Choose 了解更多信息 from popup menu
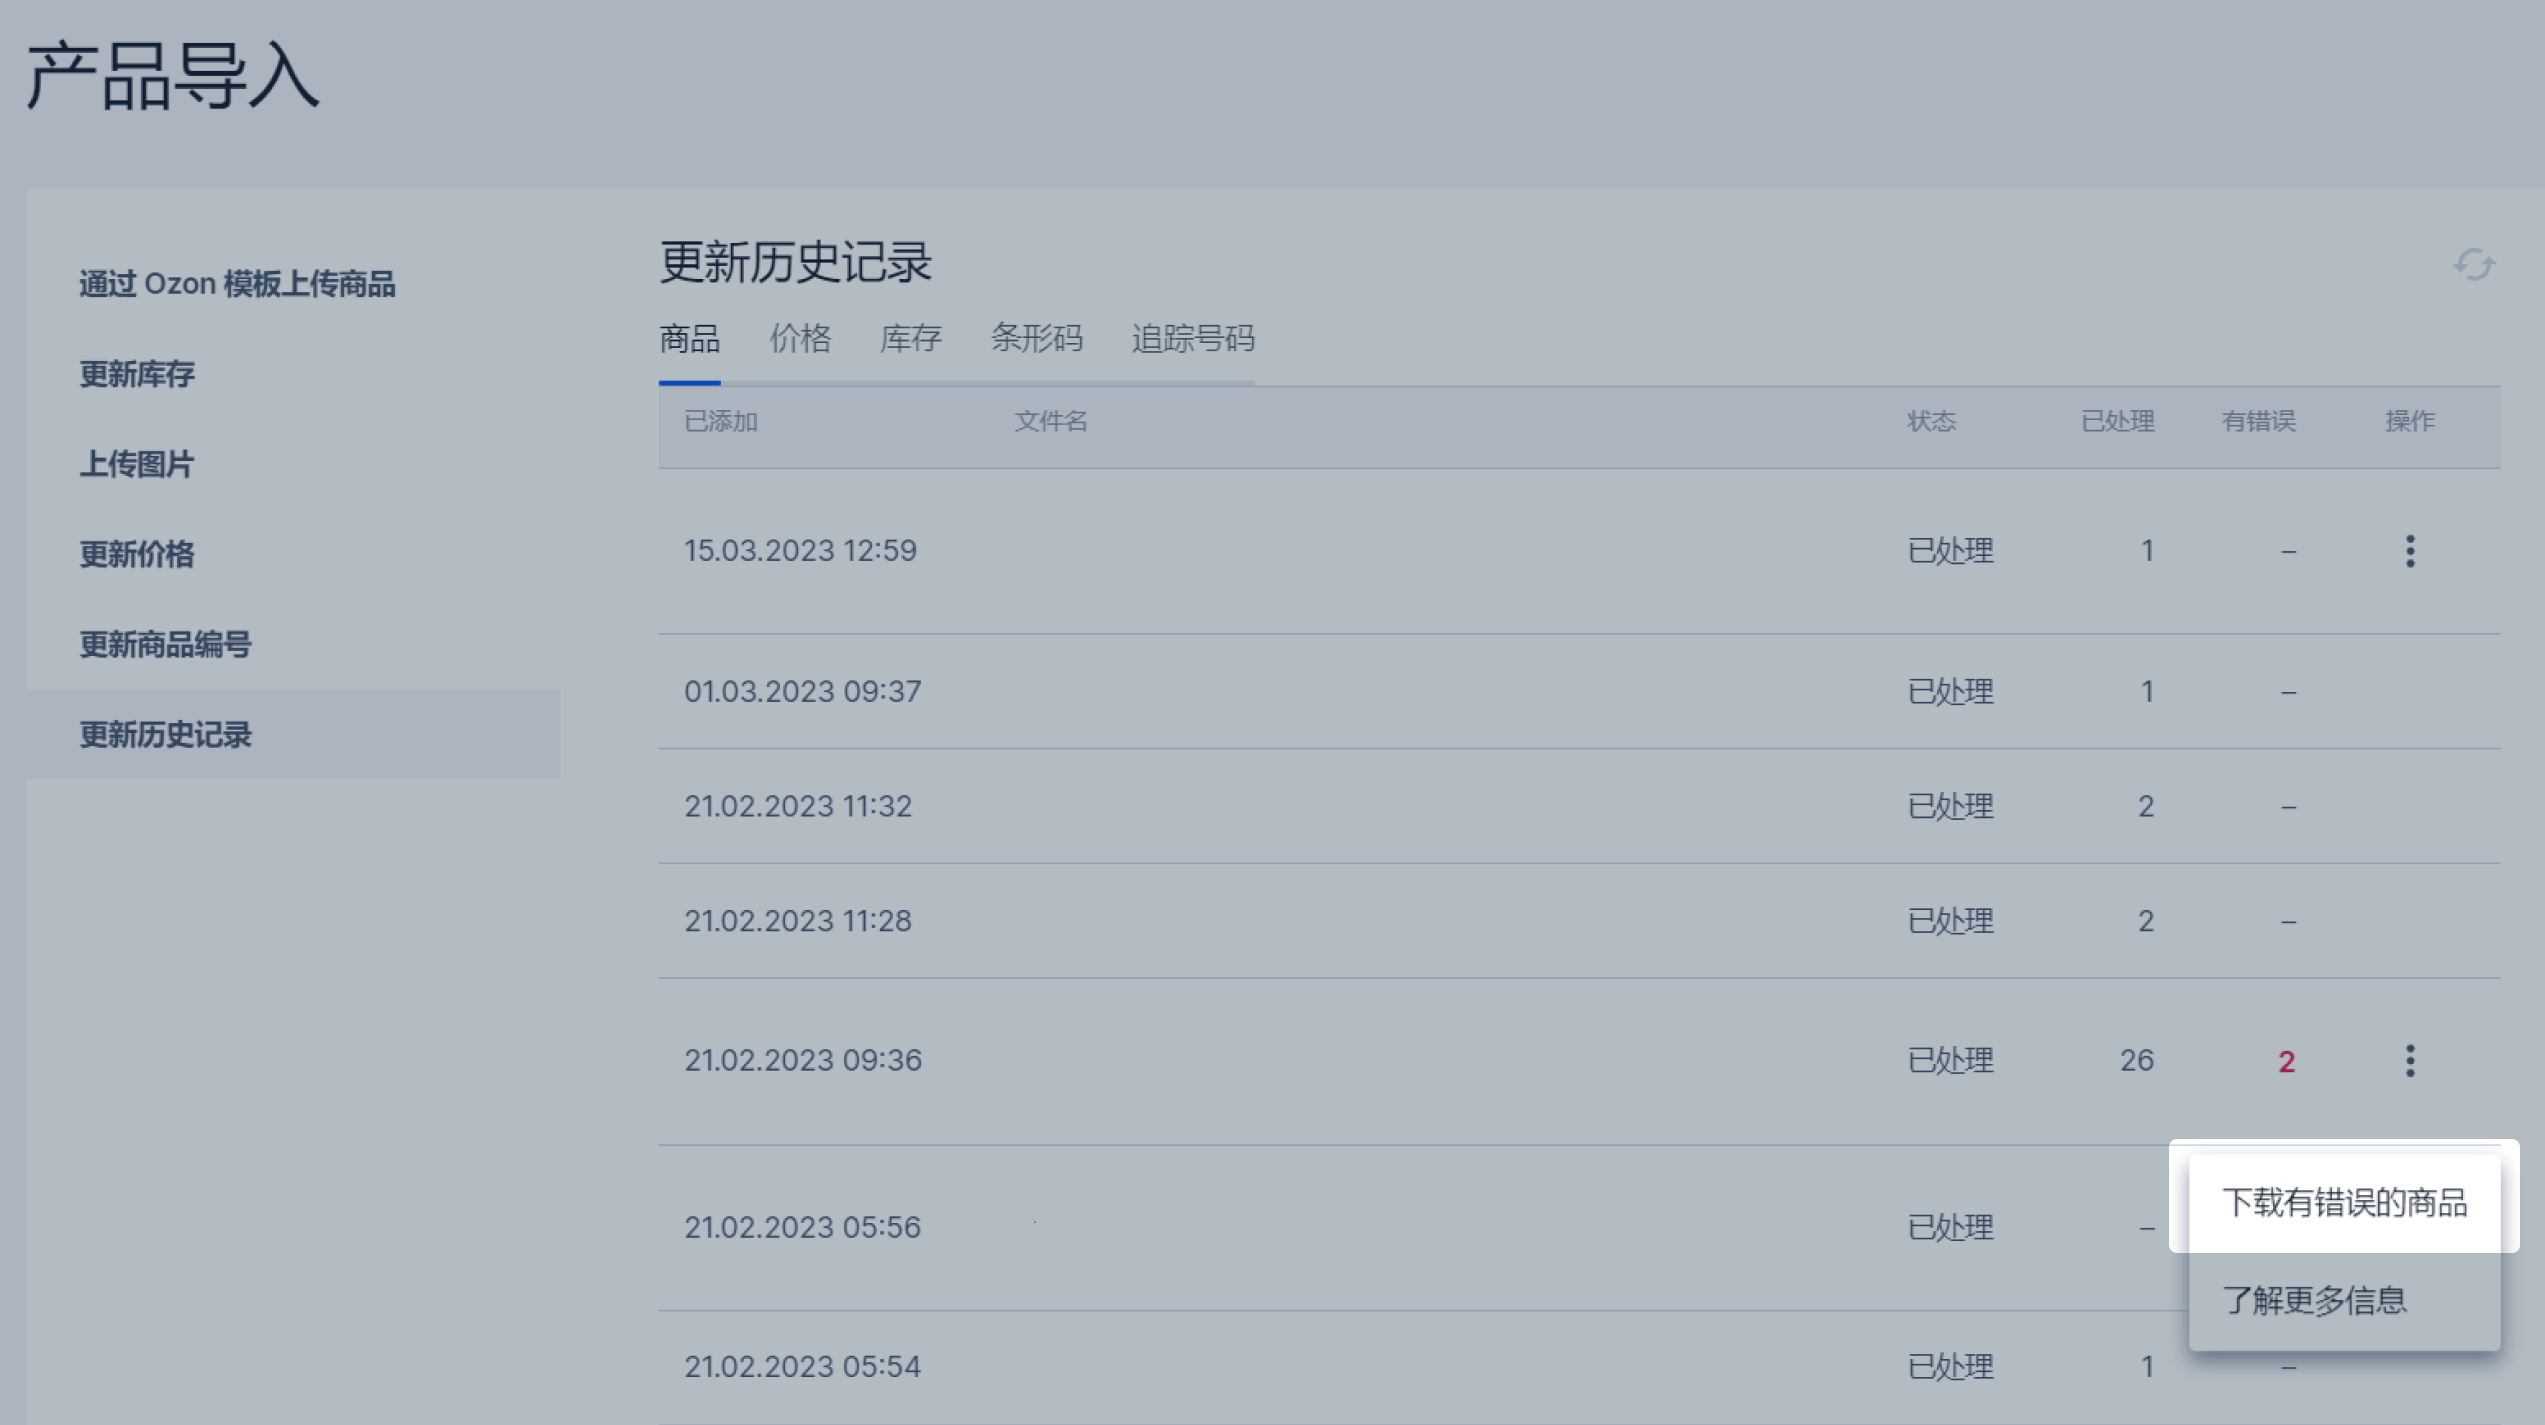Screen dimensions: 2545x1425 pos(2344,1300)
